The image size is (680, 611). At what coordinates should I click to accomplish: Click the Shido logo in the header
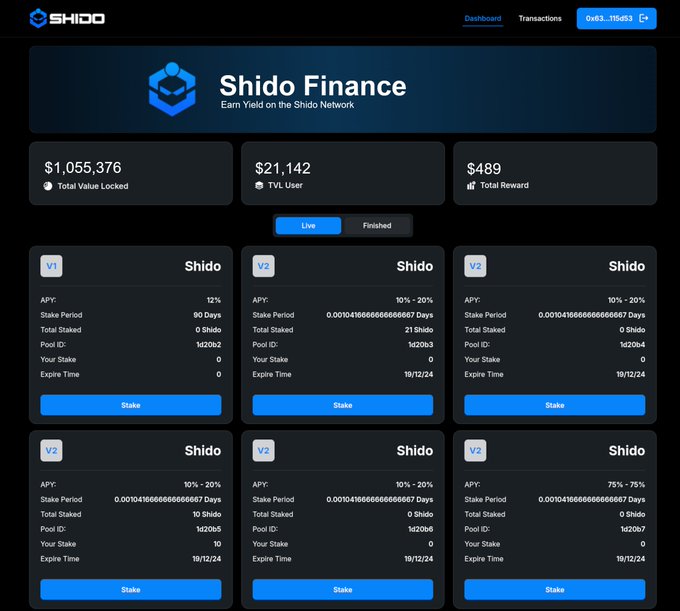[x=67, y=18]
